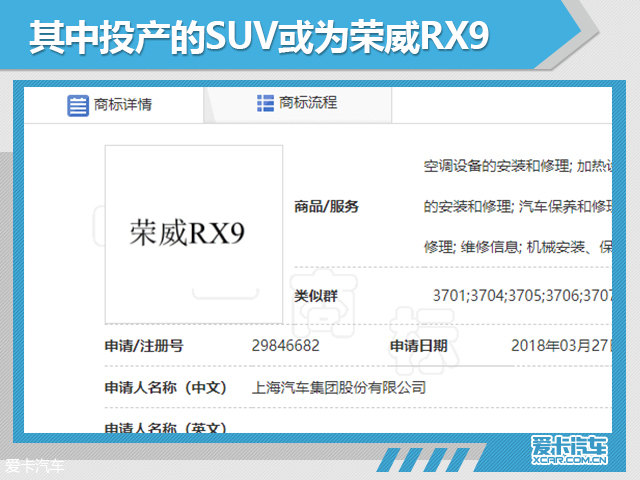640x480 pixels.
Task: Click the 荣威RX9 trademark image
Action: click(194, 234)
